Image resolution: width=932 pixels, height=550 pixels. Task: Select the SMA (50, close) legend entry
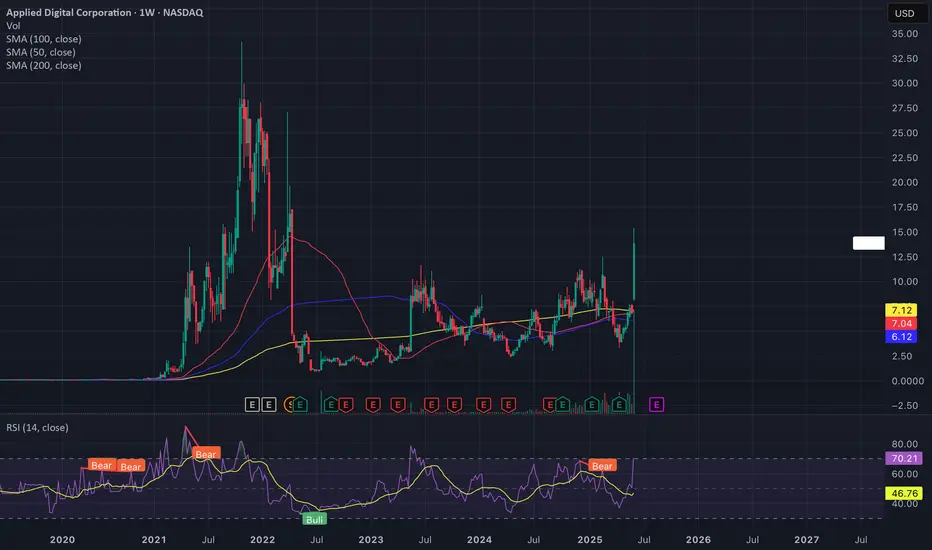(x=40, y=52)
